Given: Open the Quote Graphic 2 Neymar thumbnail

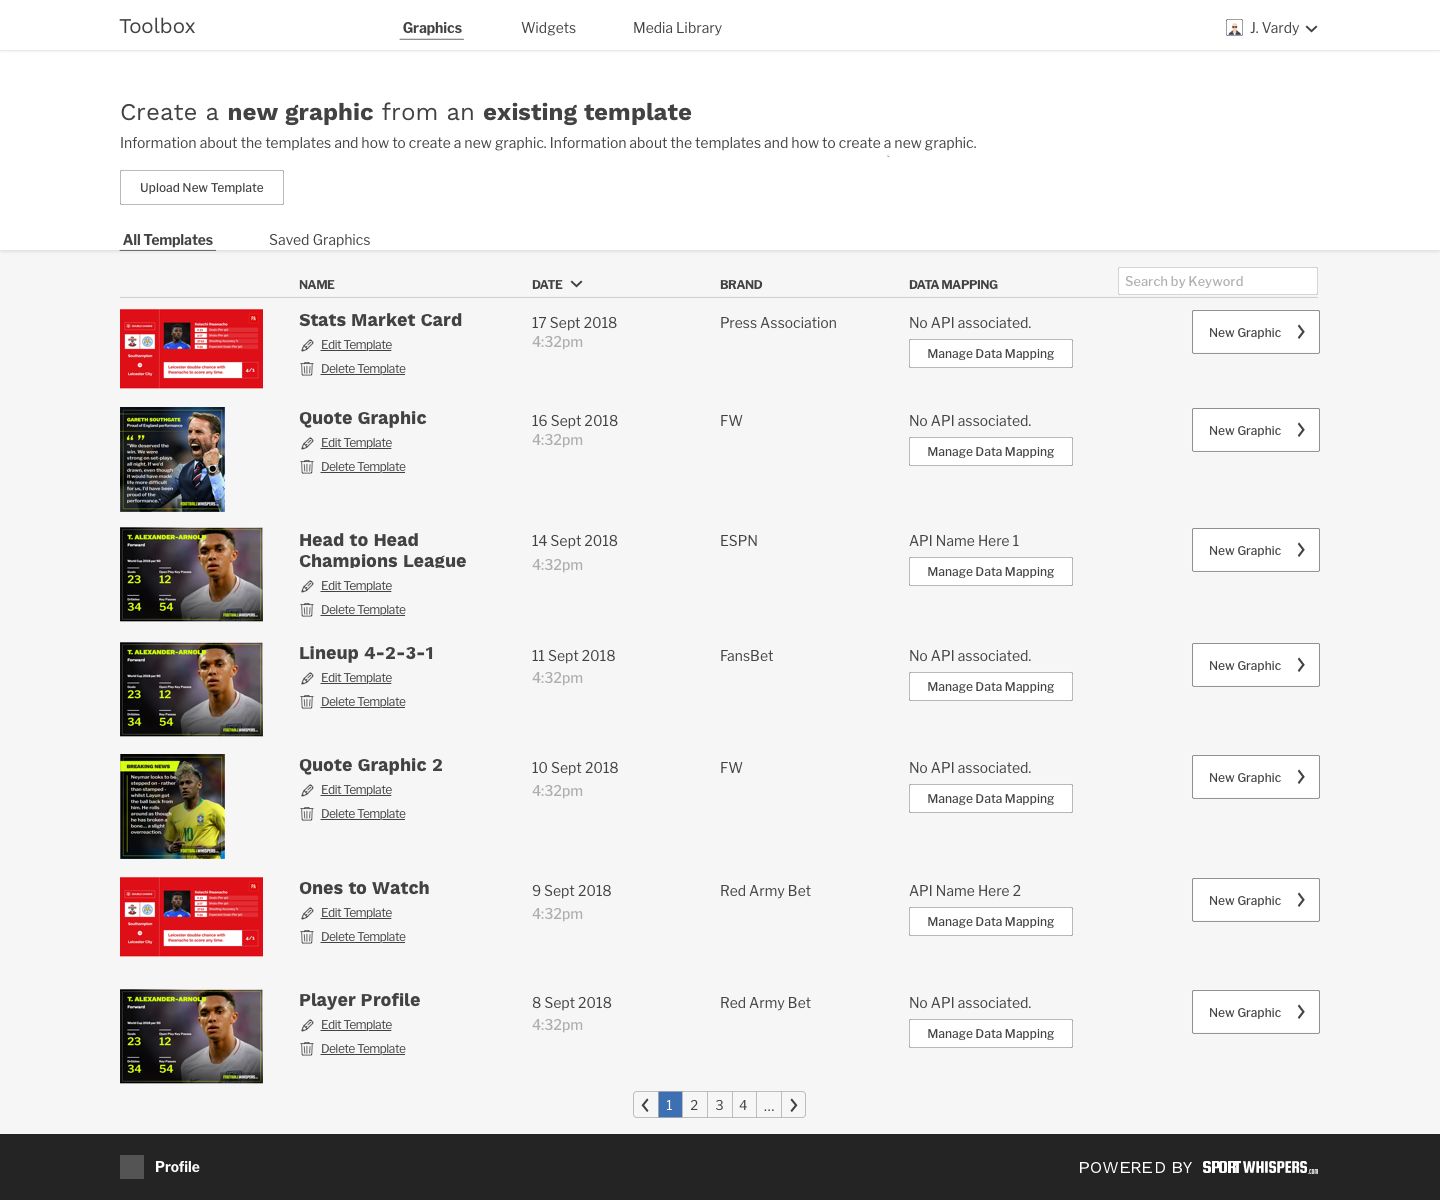Looking at the screenshot, I should click(172, 806).
